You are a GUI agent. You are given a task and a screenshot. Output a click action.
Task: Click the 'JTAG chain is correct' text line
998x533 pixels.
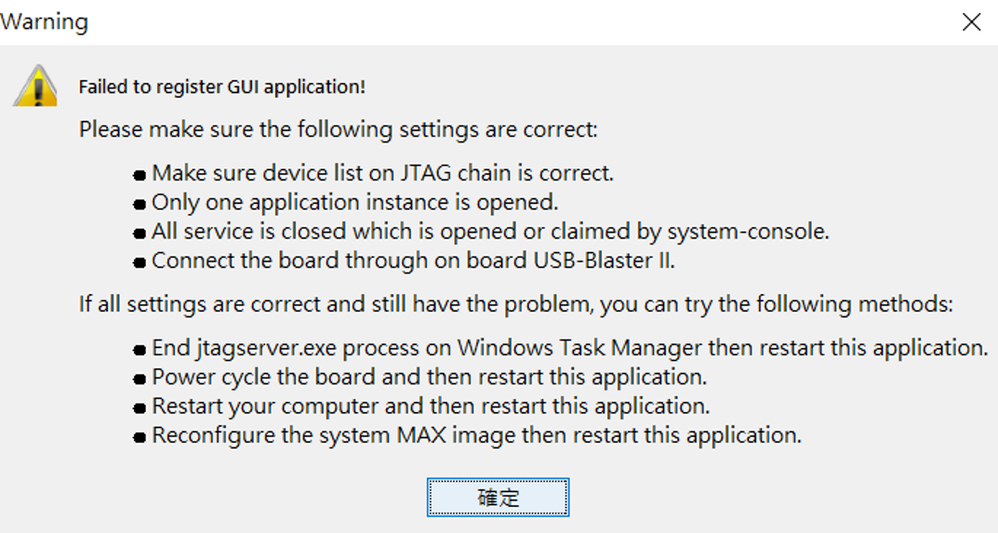click(x=382, y=173)
